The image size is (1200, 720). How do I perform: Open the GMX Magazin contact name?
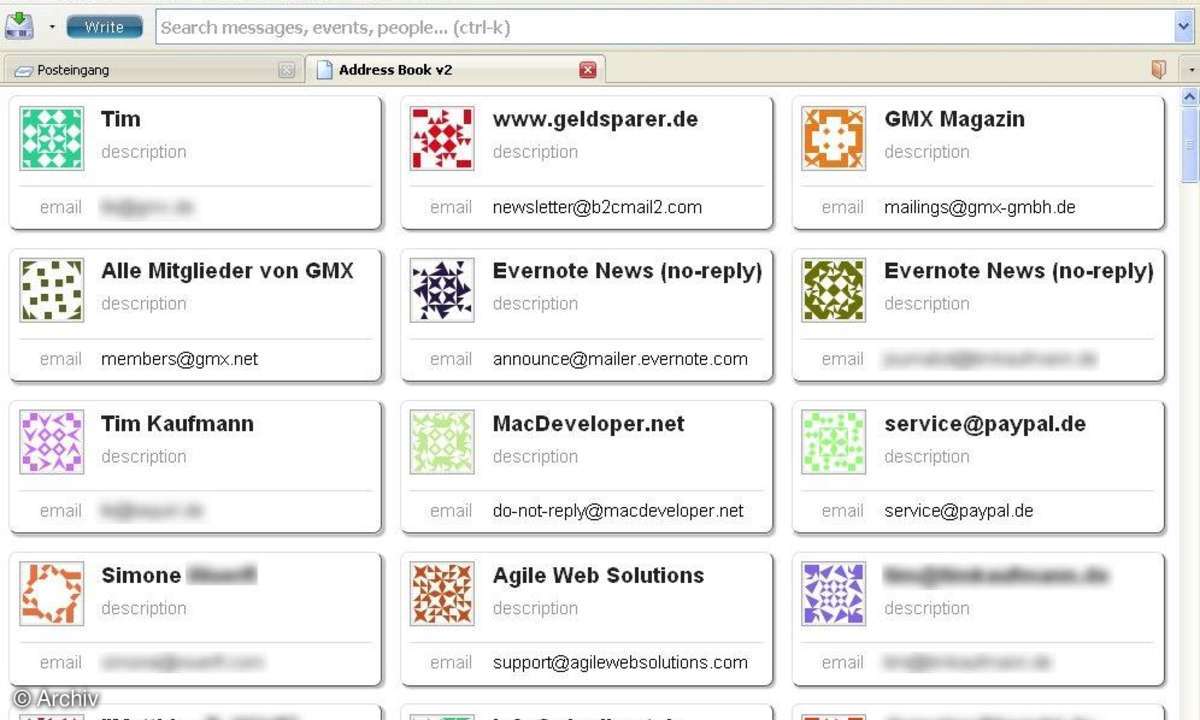point(954,119)
